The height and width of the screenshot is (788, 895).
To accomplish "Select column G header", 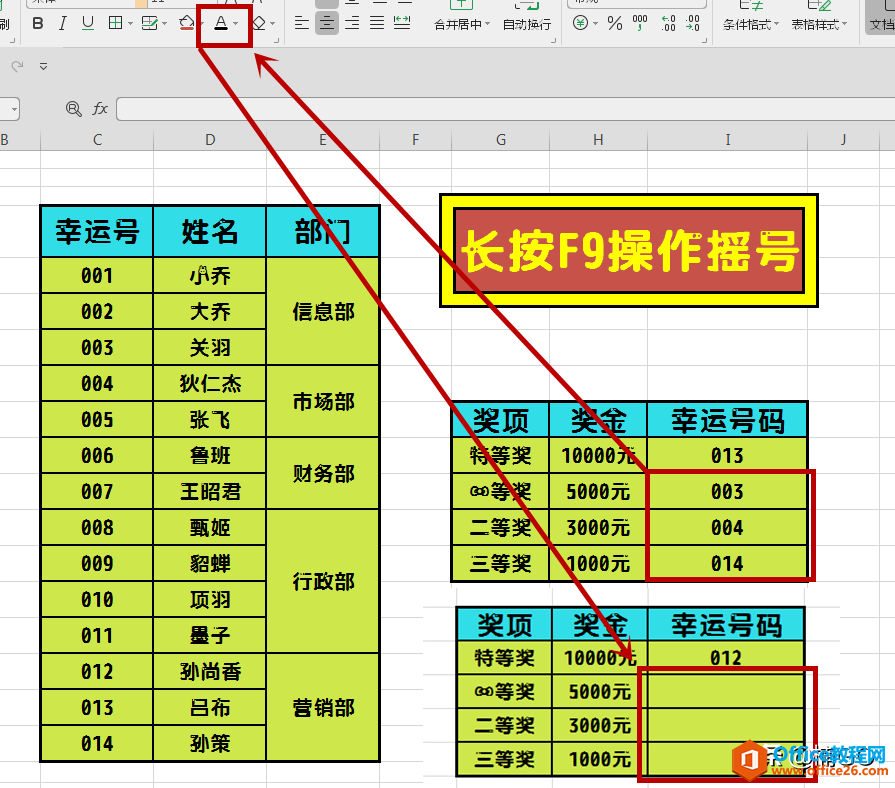I will coord(501,140).
